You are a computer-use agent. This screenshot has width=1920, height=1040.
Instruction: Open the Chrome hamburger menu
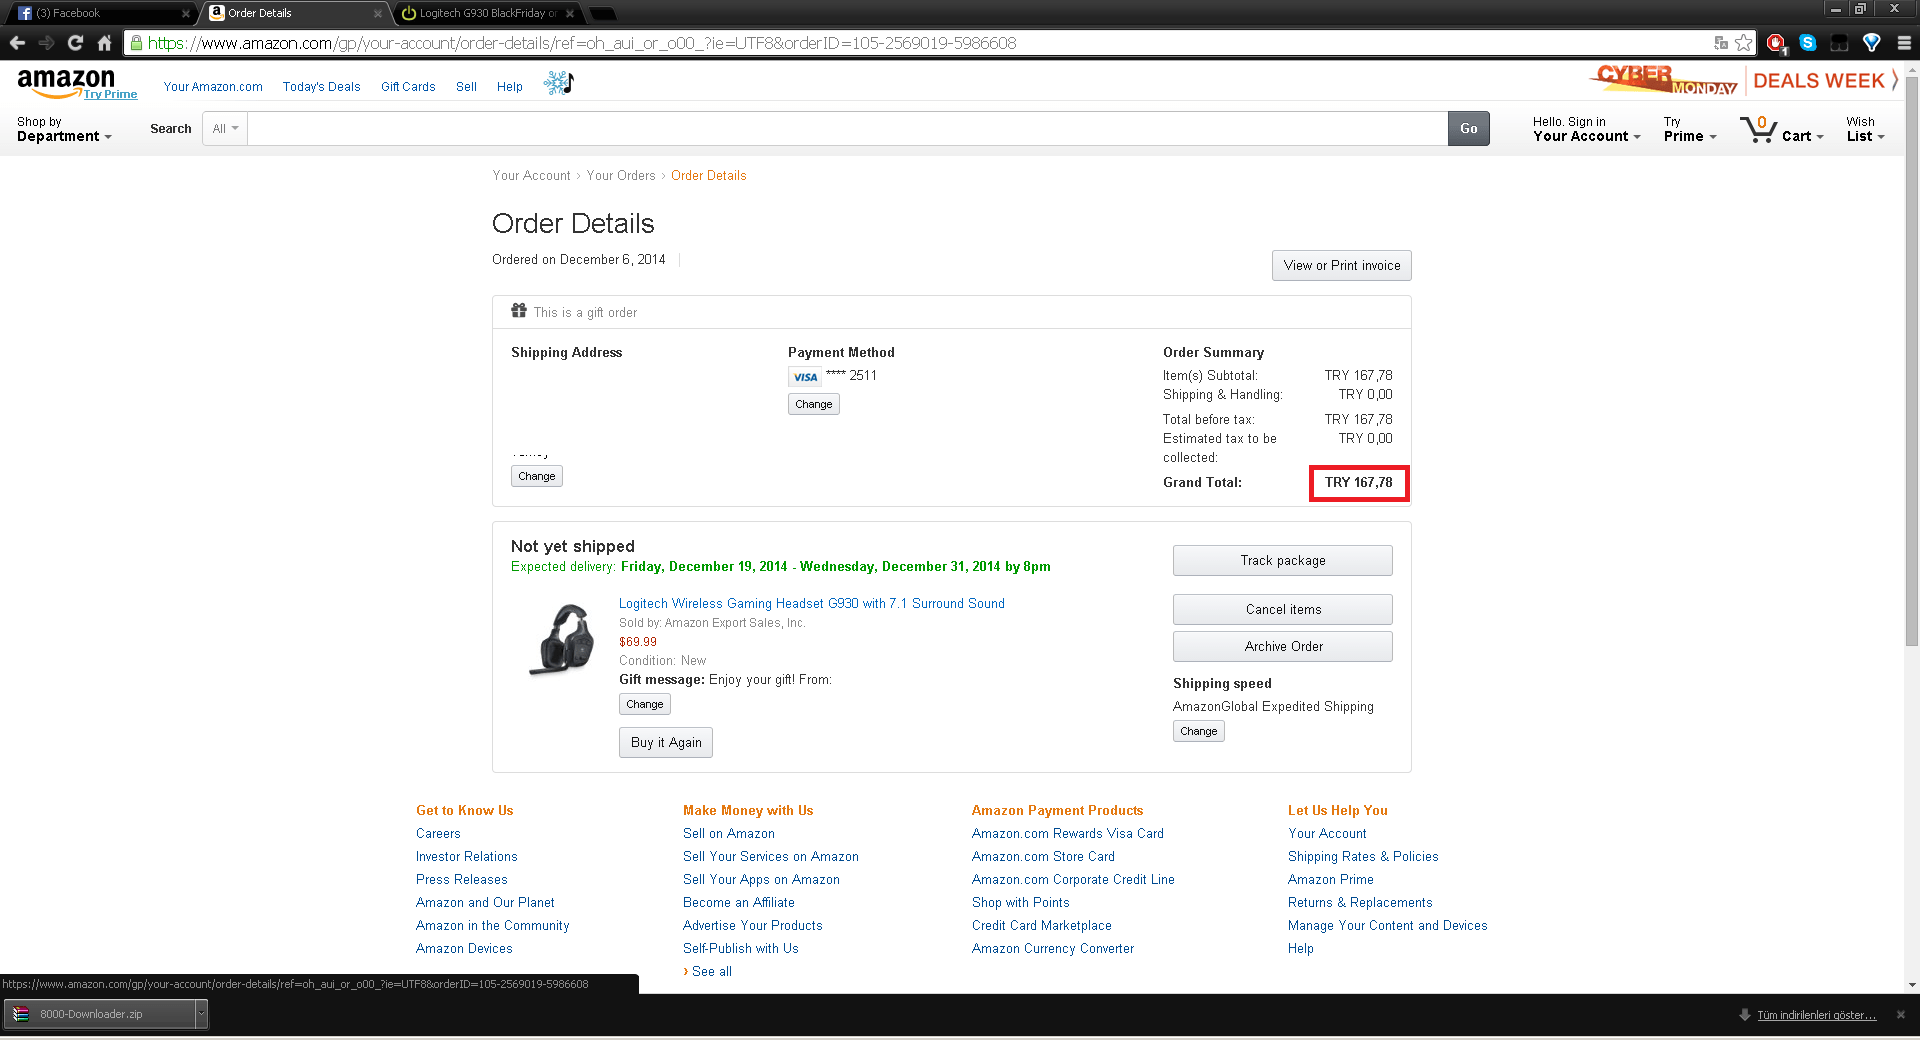click(x=1904, y=43)
